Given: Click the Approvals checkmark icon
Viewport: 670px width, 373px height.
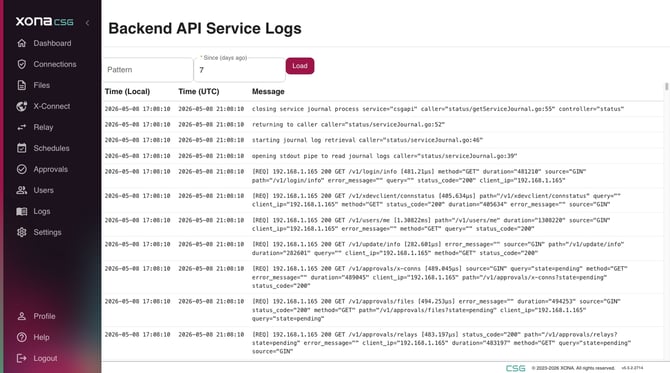Looking at the screenshot, I should coord(22,169).
